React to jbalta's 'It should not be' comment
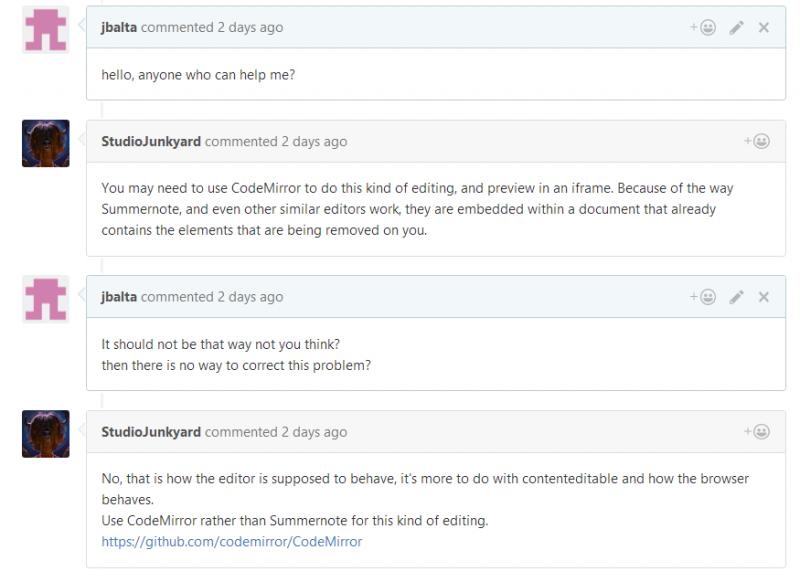 click(x=702, y=297)
